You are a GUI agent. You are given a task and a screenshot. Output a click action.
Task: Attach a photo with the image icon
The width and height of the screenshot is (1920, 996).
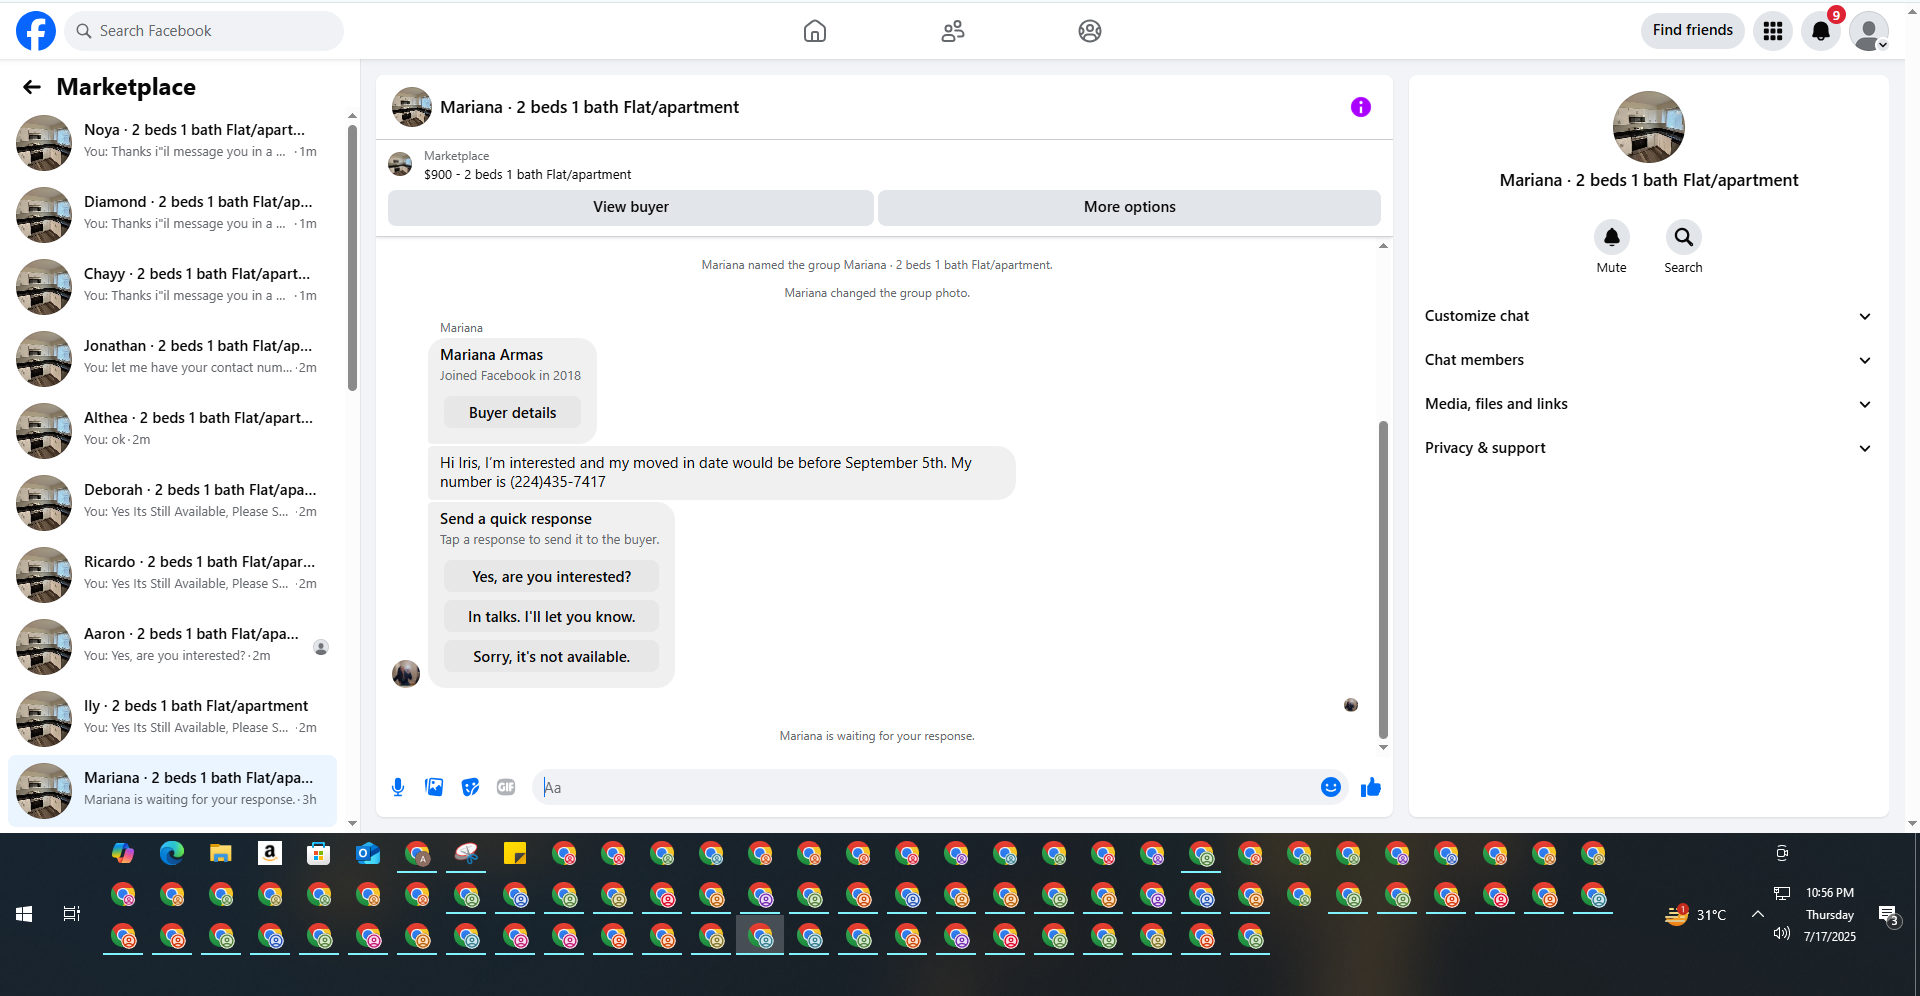coord(434,787)
